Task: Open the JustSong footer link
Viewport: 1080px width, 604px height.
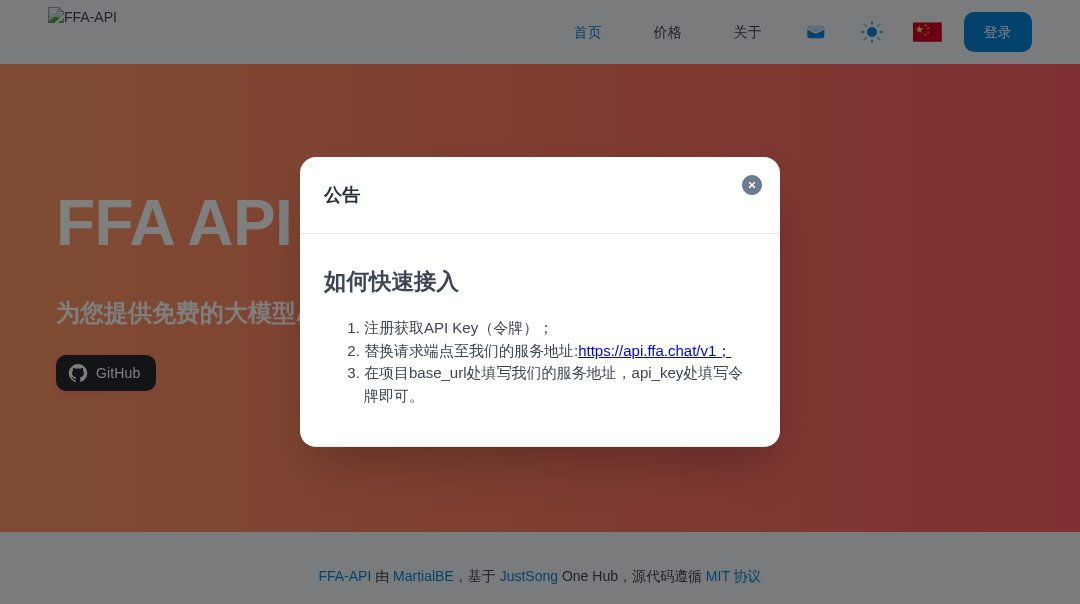Action: [x=528, y=576]
